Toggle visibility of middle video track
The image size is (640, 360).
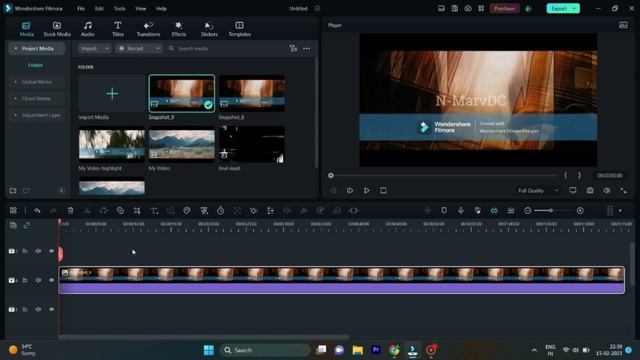coord(51,280)
